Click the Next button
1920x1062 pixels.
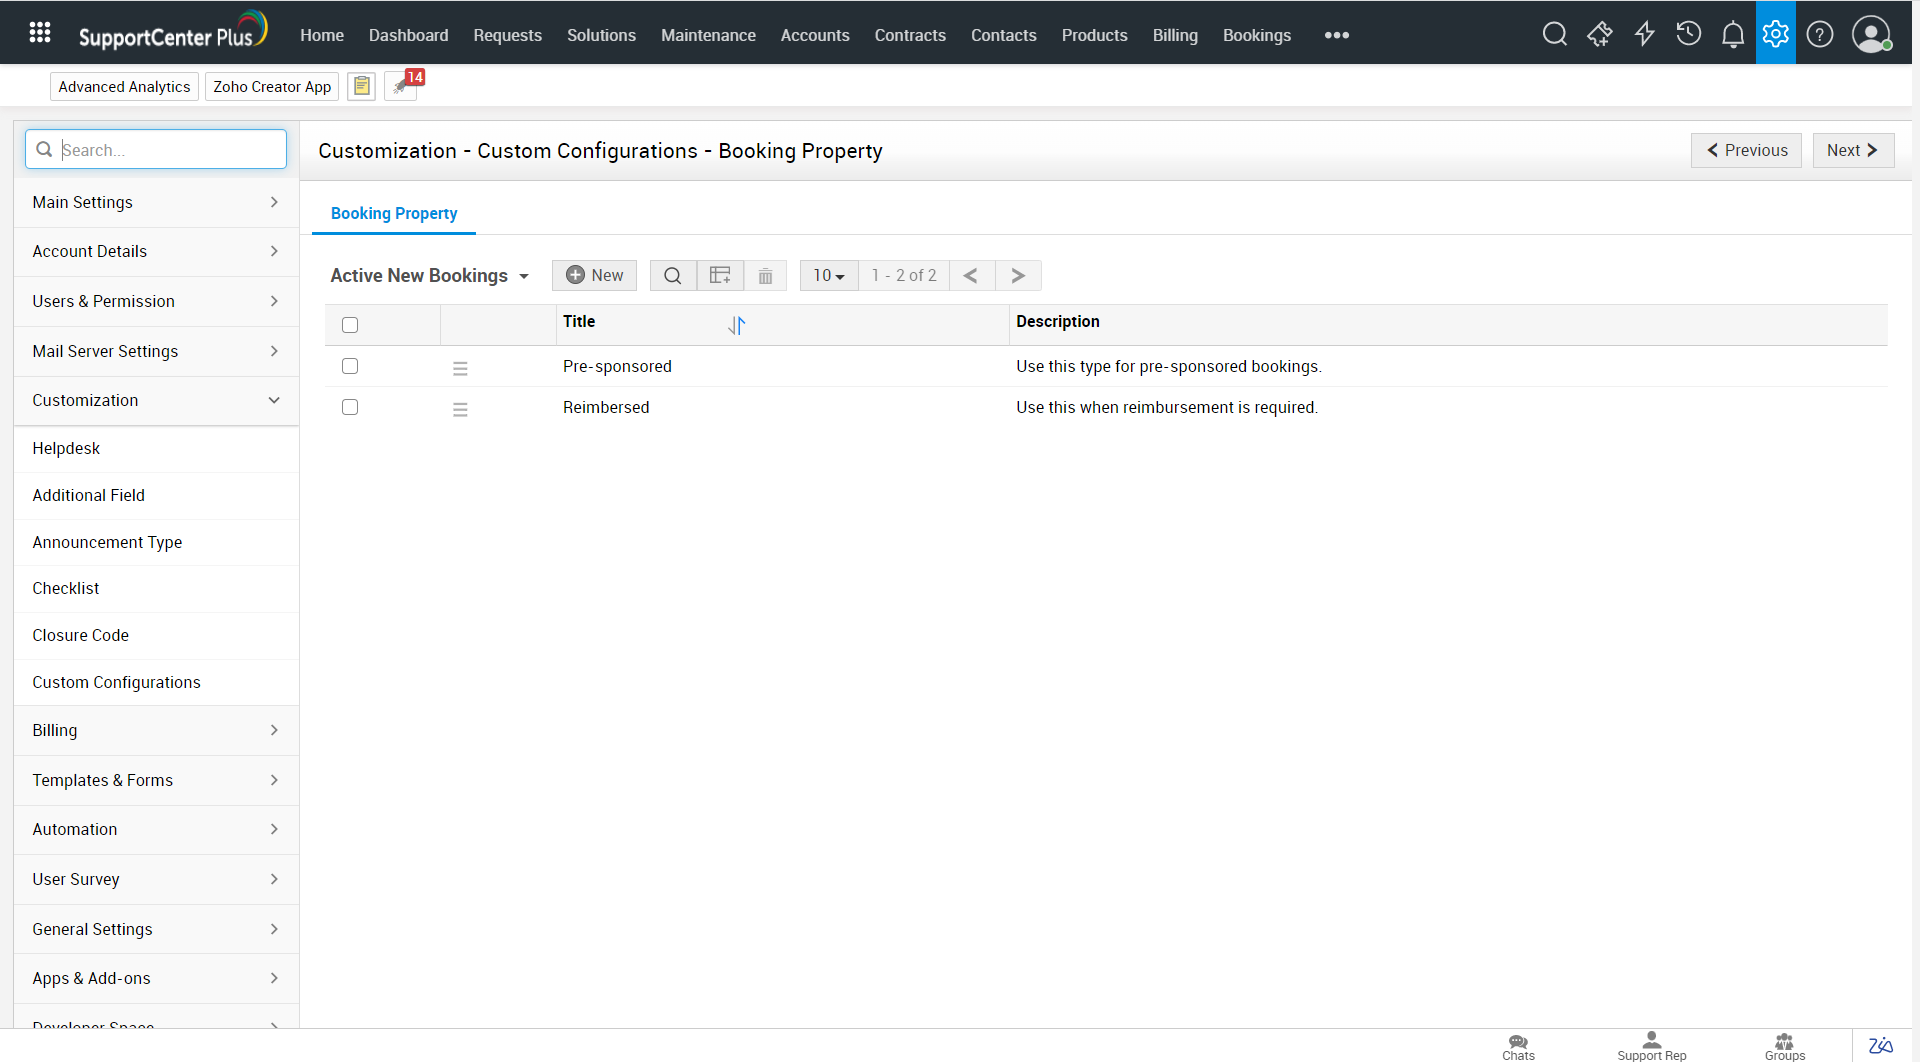1852,150
